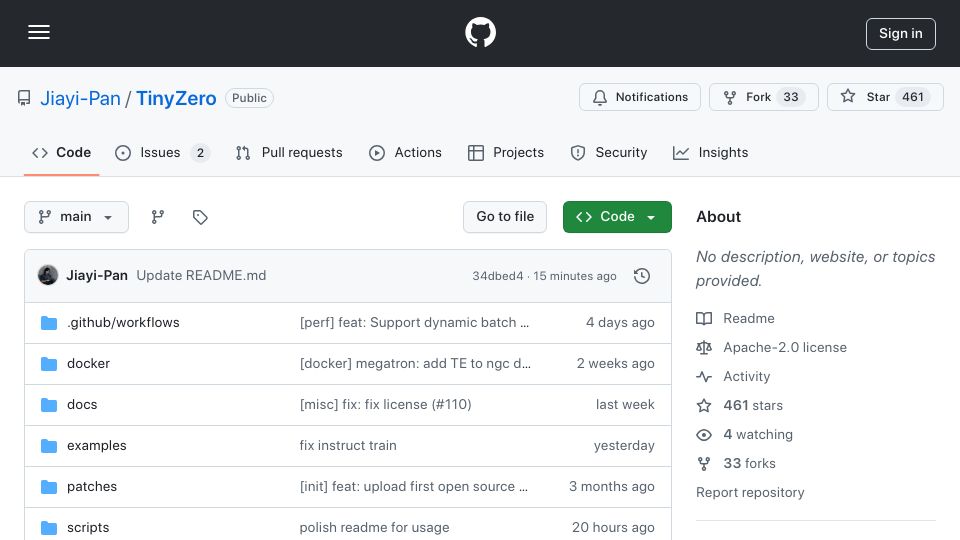Open the Security tab
This screenshot has width=960, height=540.
(608, 152)
